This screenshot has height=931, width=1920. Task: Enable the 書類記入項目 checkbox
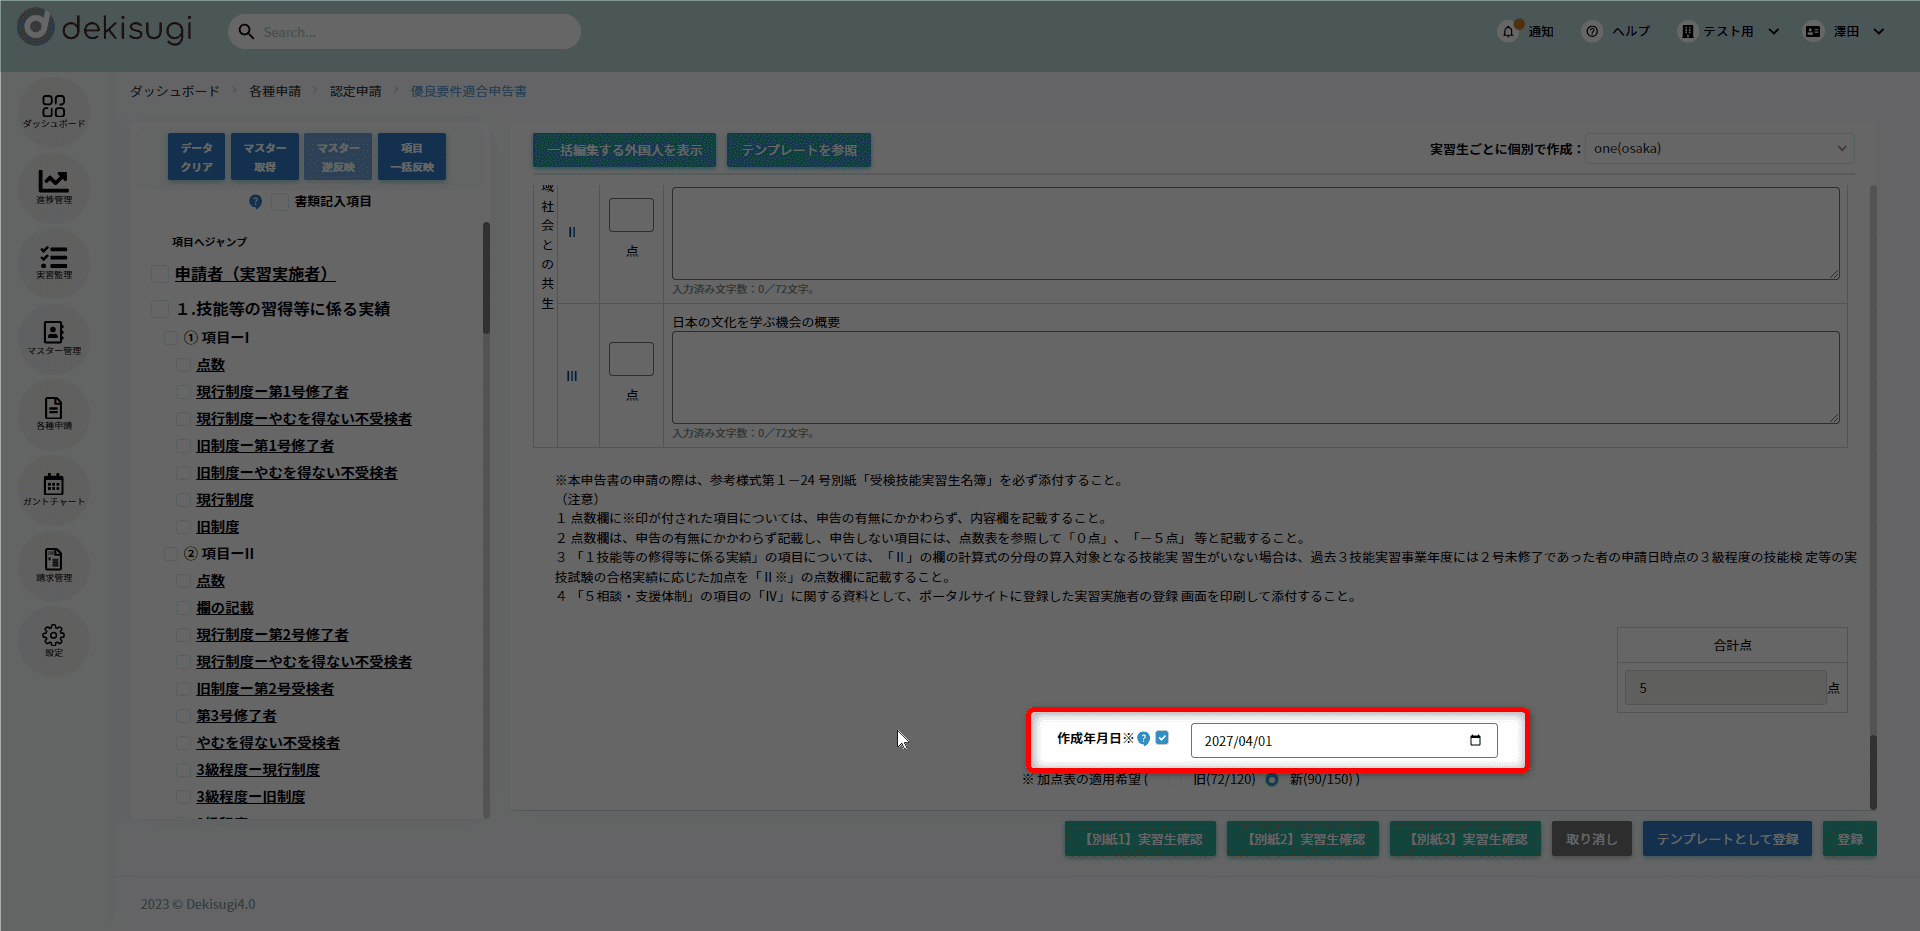point(280,202)
